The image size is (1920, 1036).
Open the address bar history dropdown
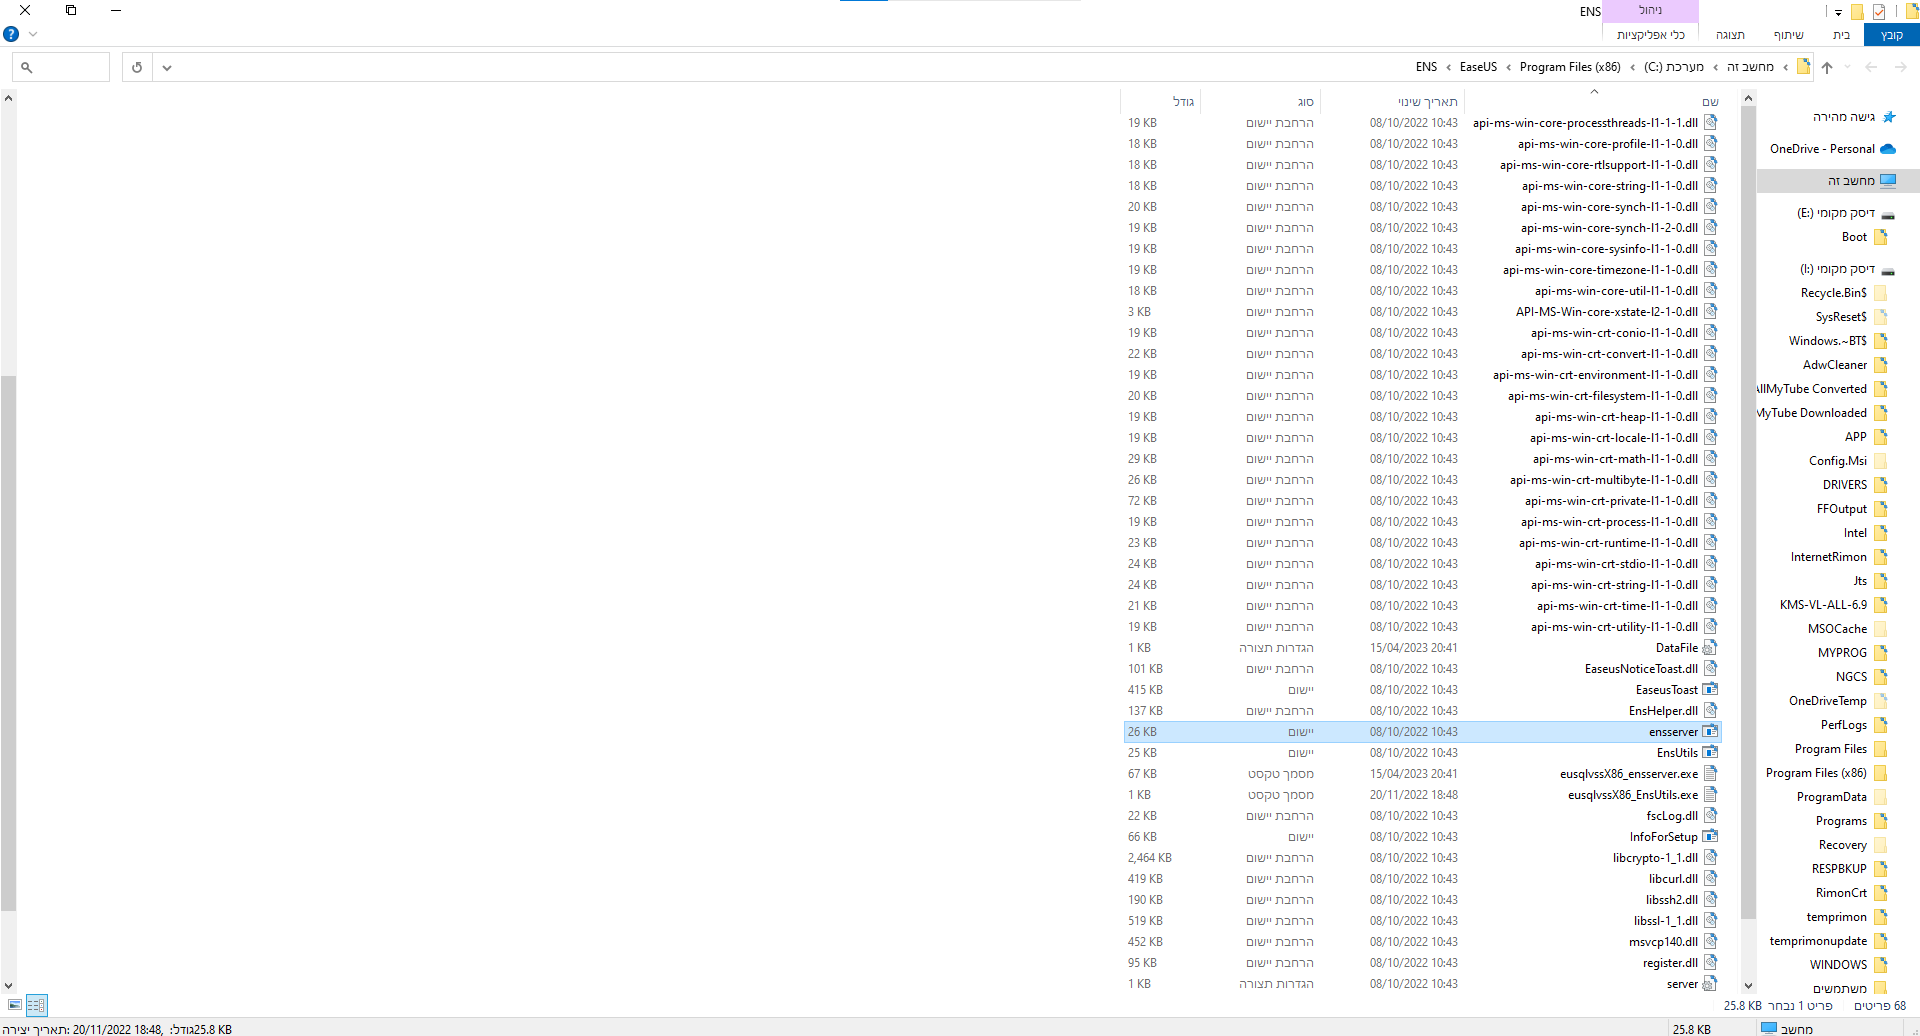167,67
